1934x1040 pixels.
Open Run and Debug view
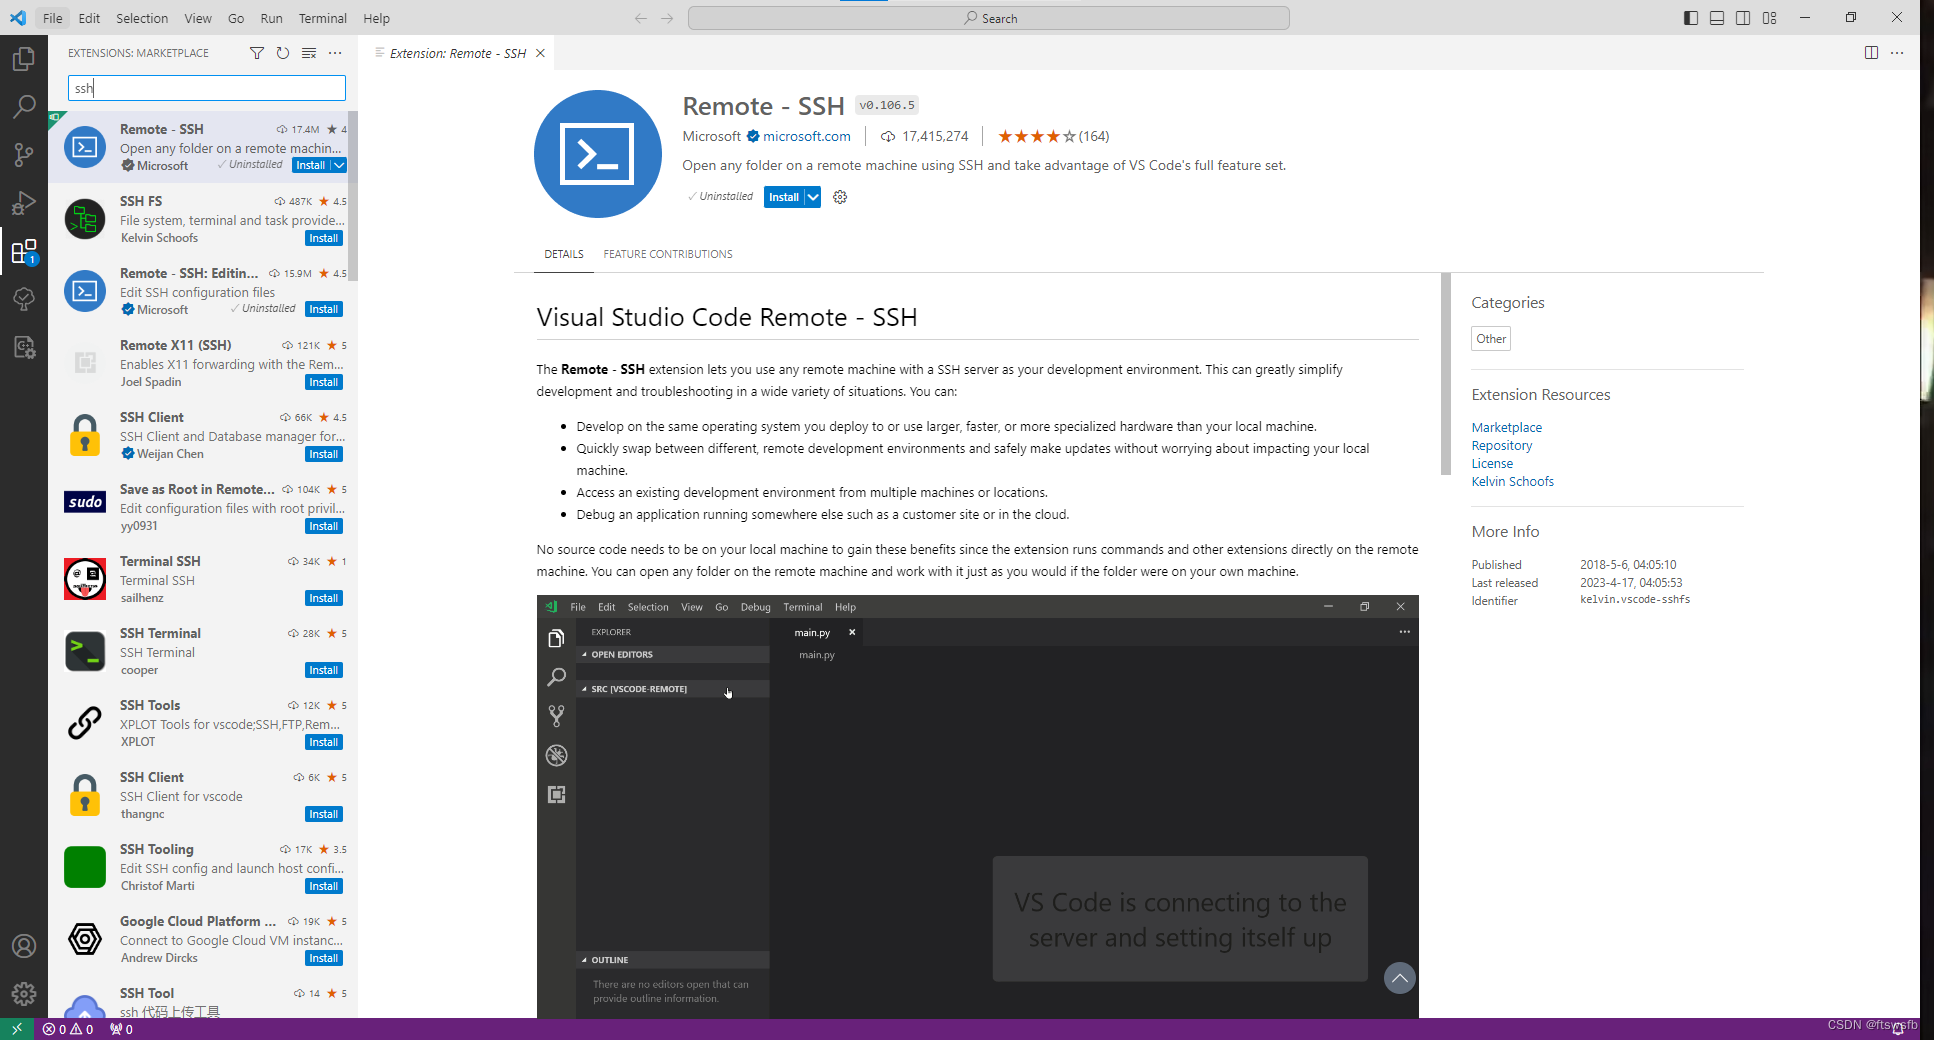pyautogui.click(x=24, y=203)
